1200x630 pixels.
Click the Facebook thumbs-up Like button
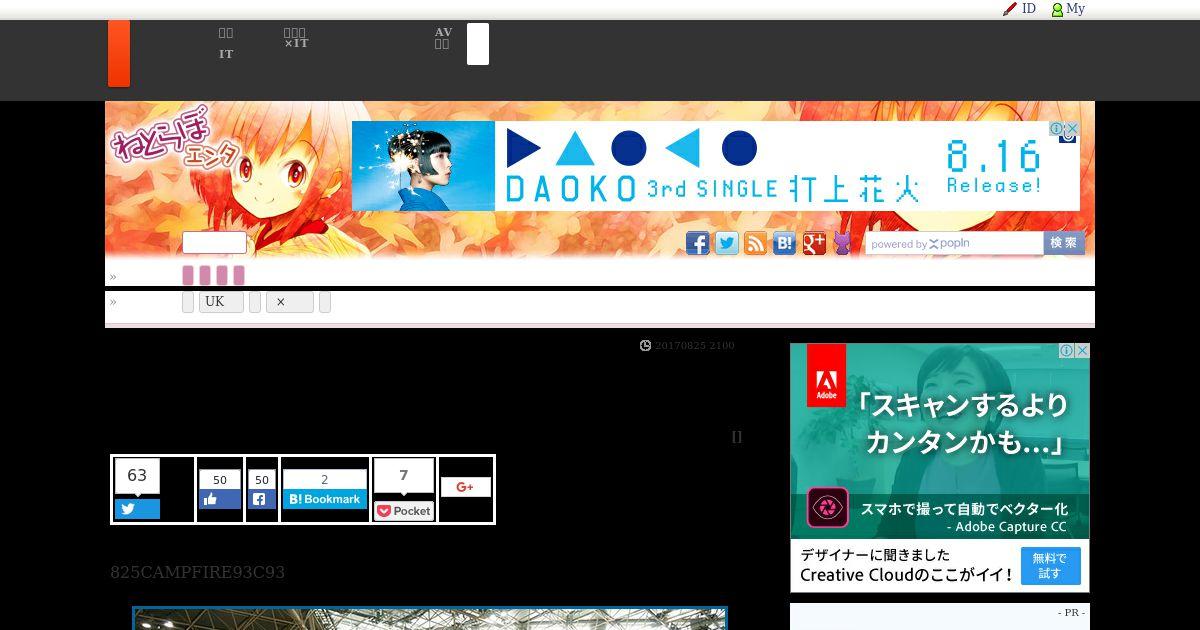(x=220, y=499)
